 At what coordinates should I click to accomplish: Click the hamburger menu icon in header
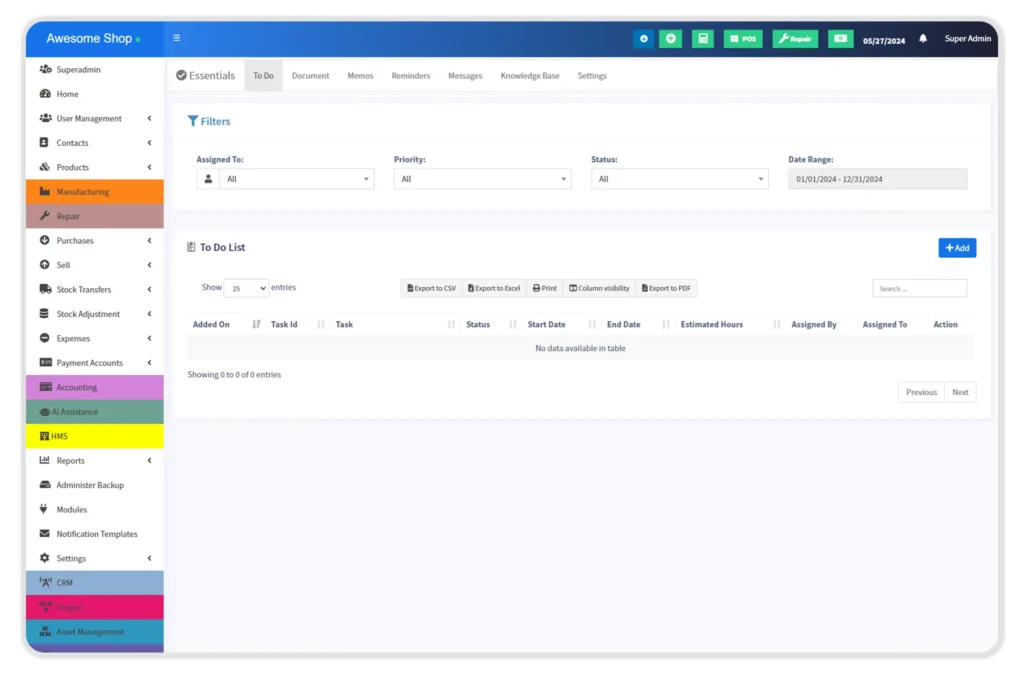click(177, 39)
